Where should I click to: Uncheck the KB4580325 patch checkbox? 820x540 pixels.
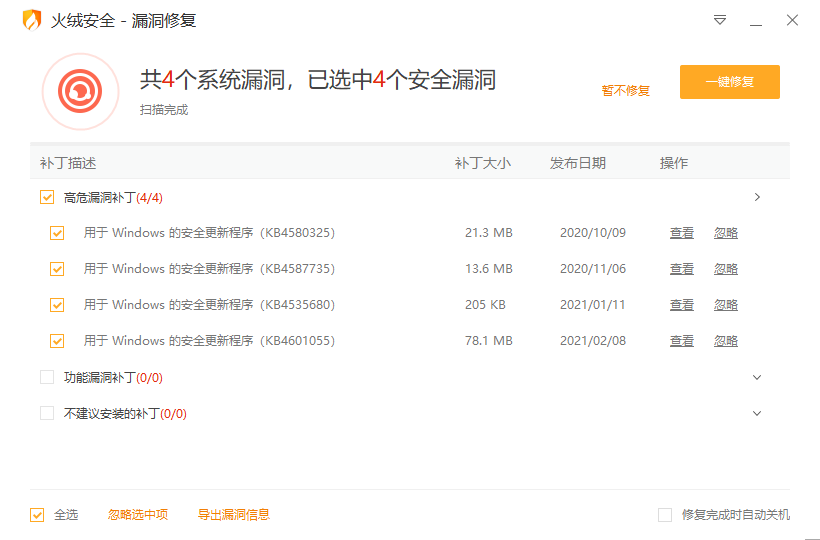[57, 233]
